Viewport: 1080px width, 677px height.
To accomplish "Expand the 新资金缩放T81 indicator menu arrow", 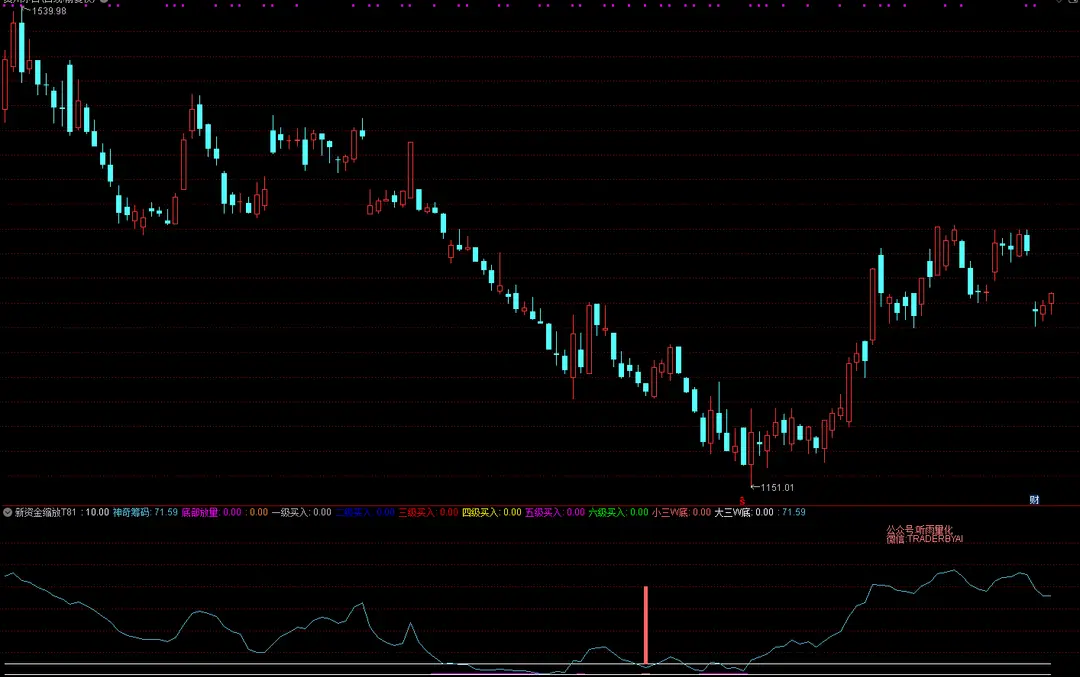I will (x=8, y=512).
